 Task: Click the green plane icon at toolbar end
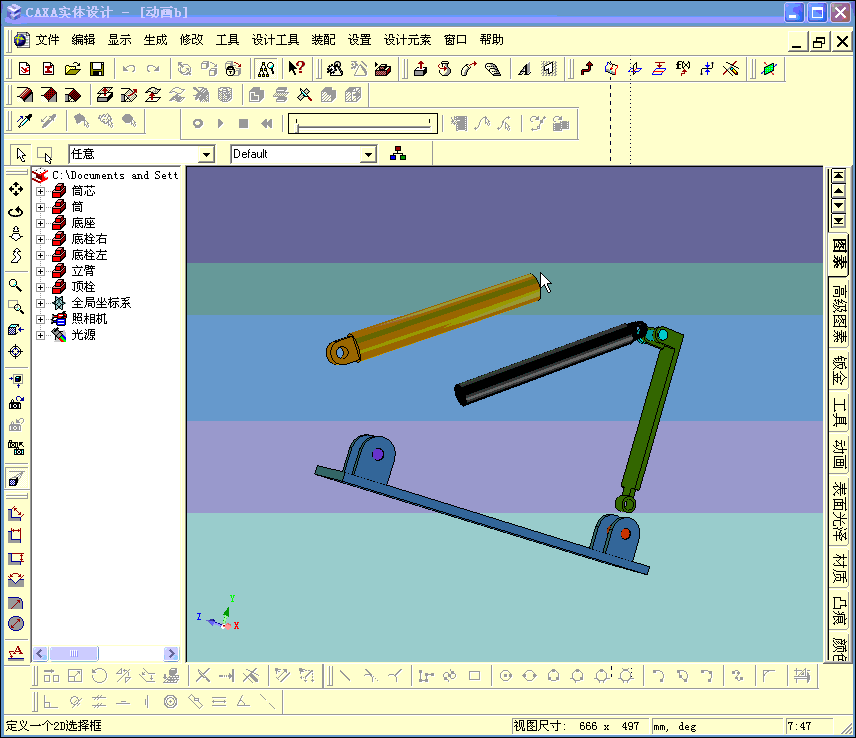click(769, 69)
